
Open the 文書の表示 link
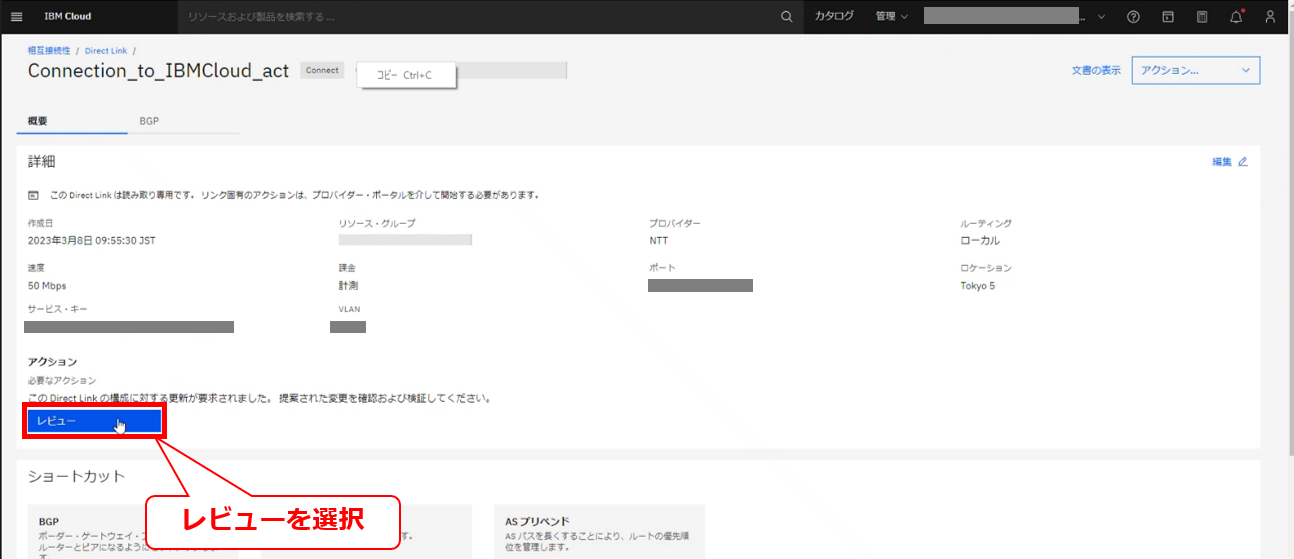pyautogui.click(x=1096, y=70)
